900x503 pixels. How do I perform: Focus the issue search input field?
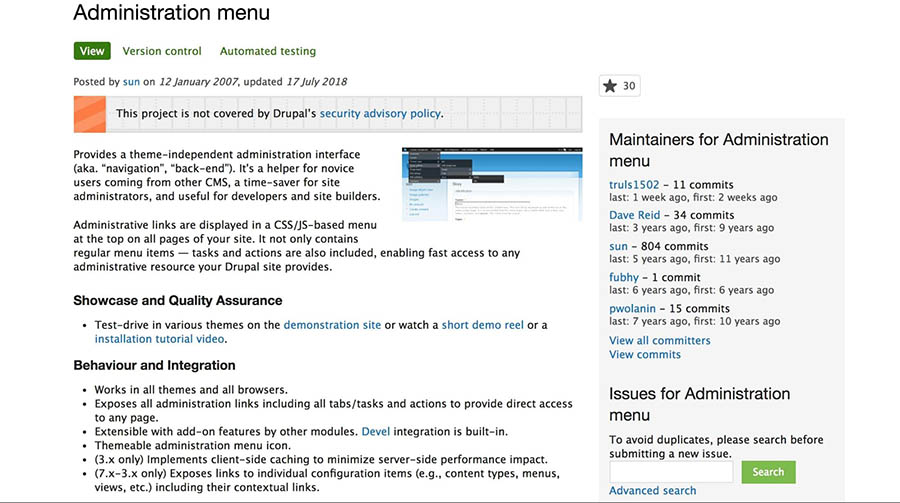[x=671, y=472]
